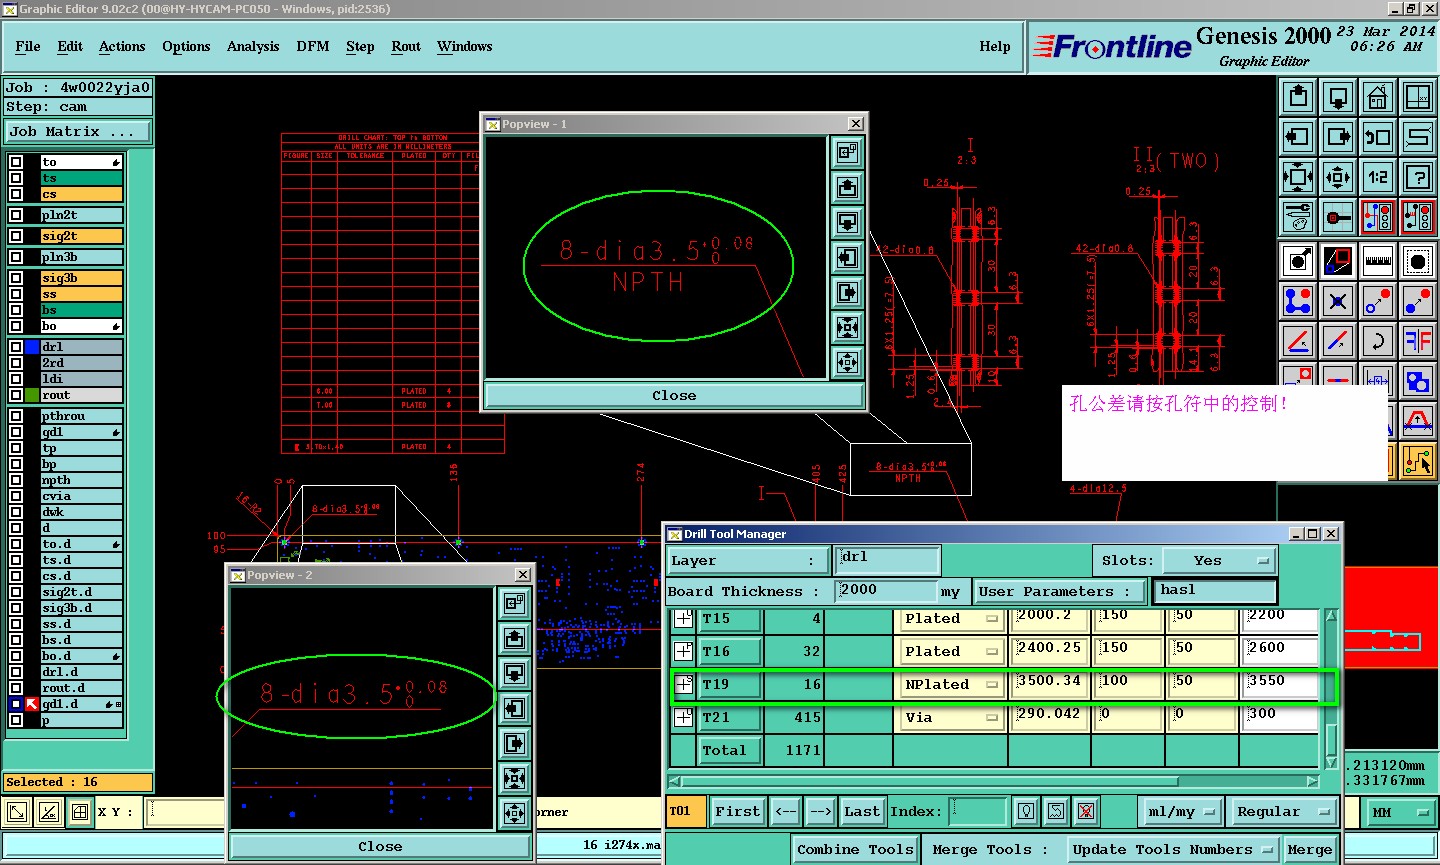The width and height of the screenshot is (1440, 865).
Task: Click the yellow cursor net-select icon
Action: [x=1418, y=461]
